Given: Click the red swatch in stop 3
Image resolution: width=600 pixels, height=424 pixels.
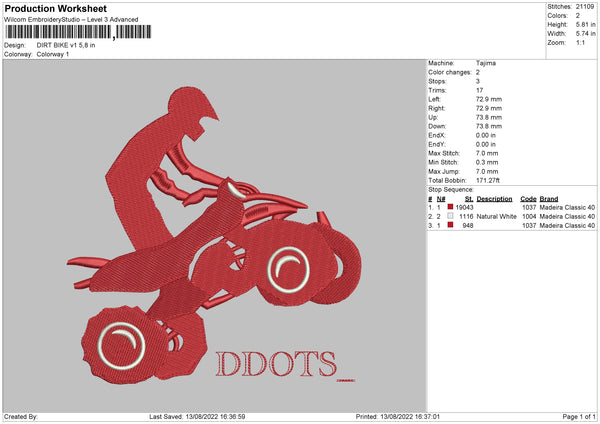Looking at the screenshot, I should pos(451,226).
